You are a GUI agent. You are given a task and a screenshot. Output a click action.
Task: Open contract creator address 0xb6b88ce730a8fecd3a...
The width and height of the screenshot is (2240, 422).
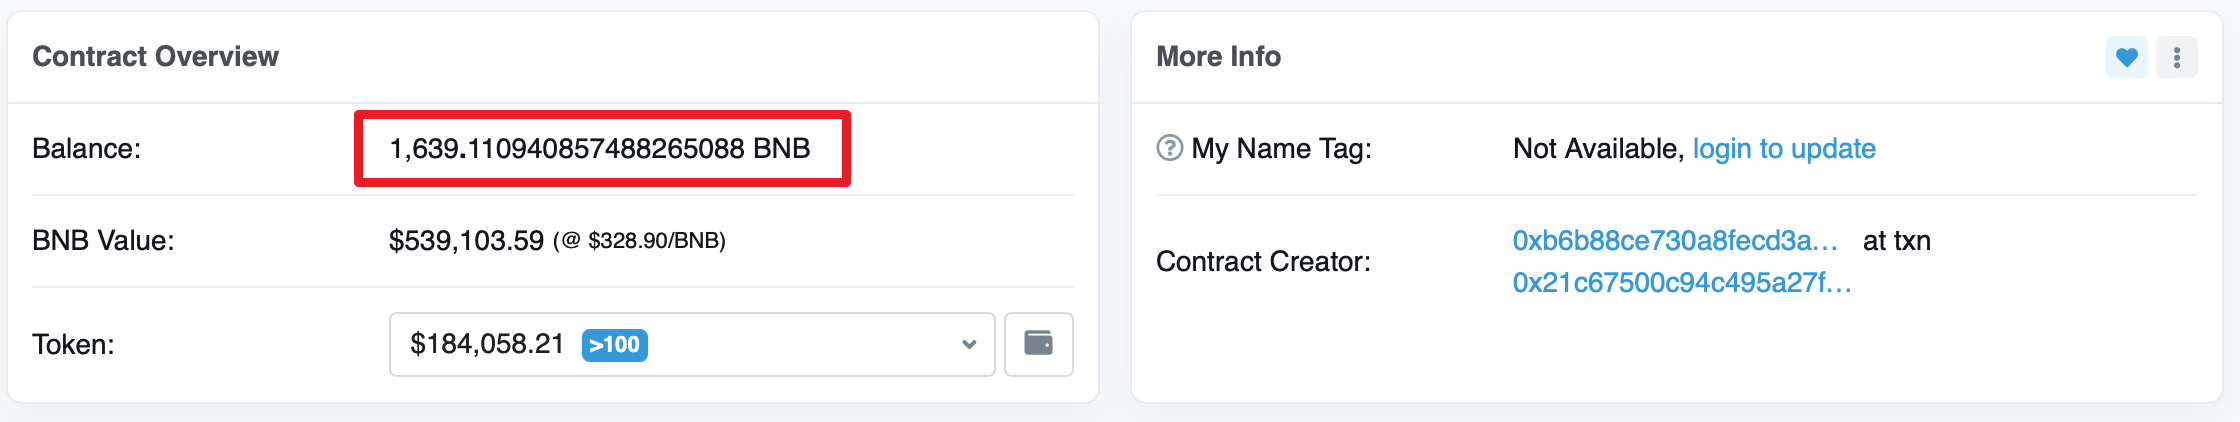click(x=1675, y=241)
